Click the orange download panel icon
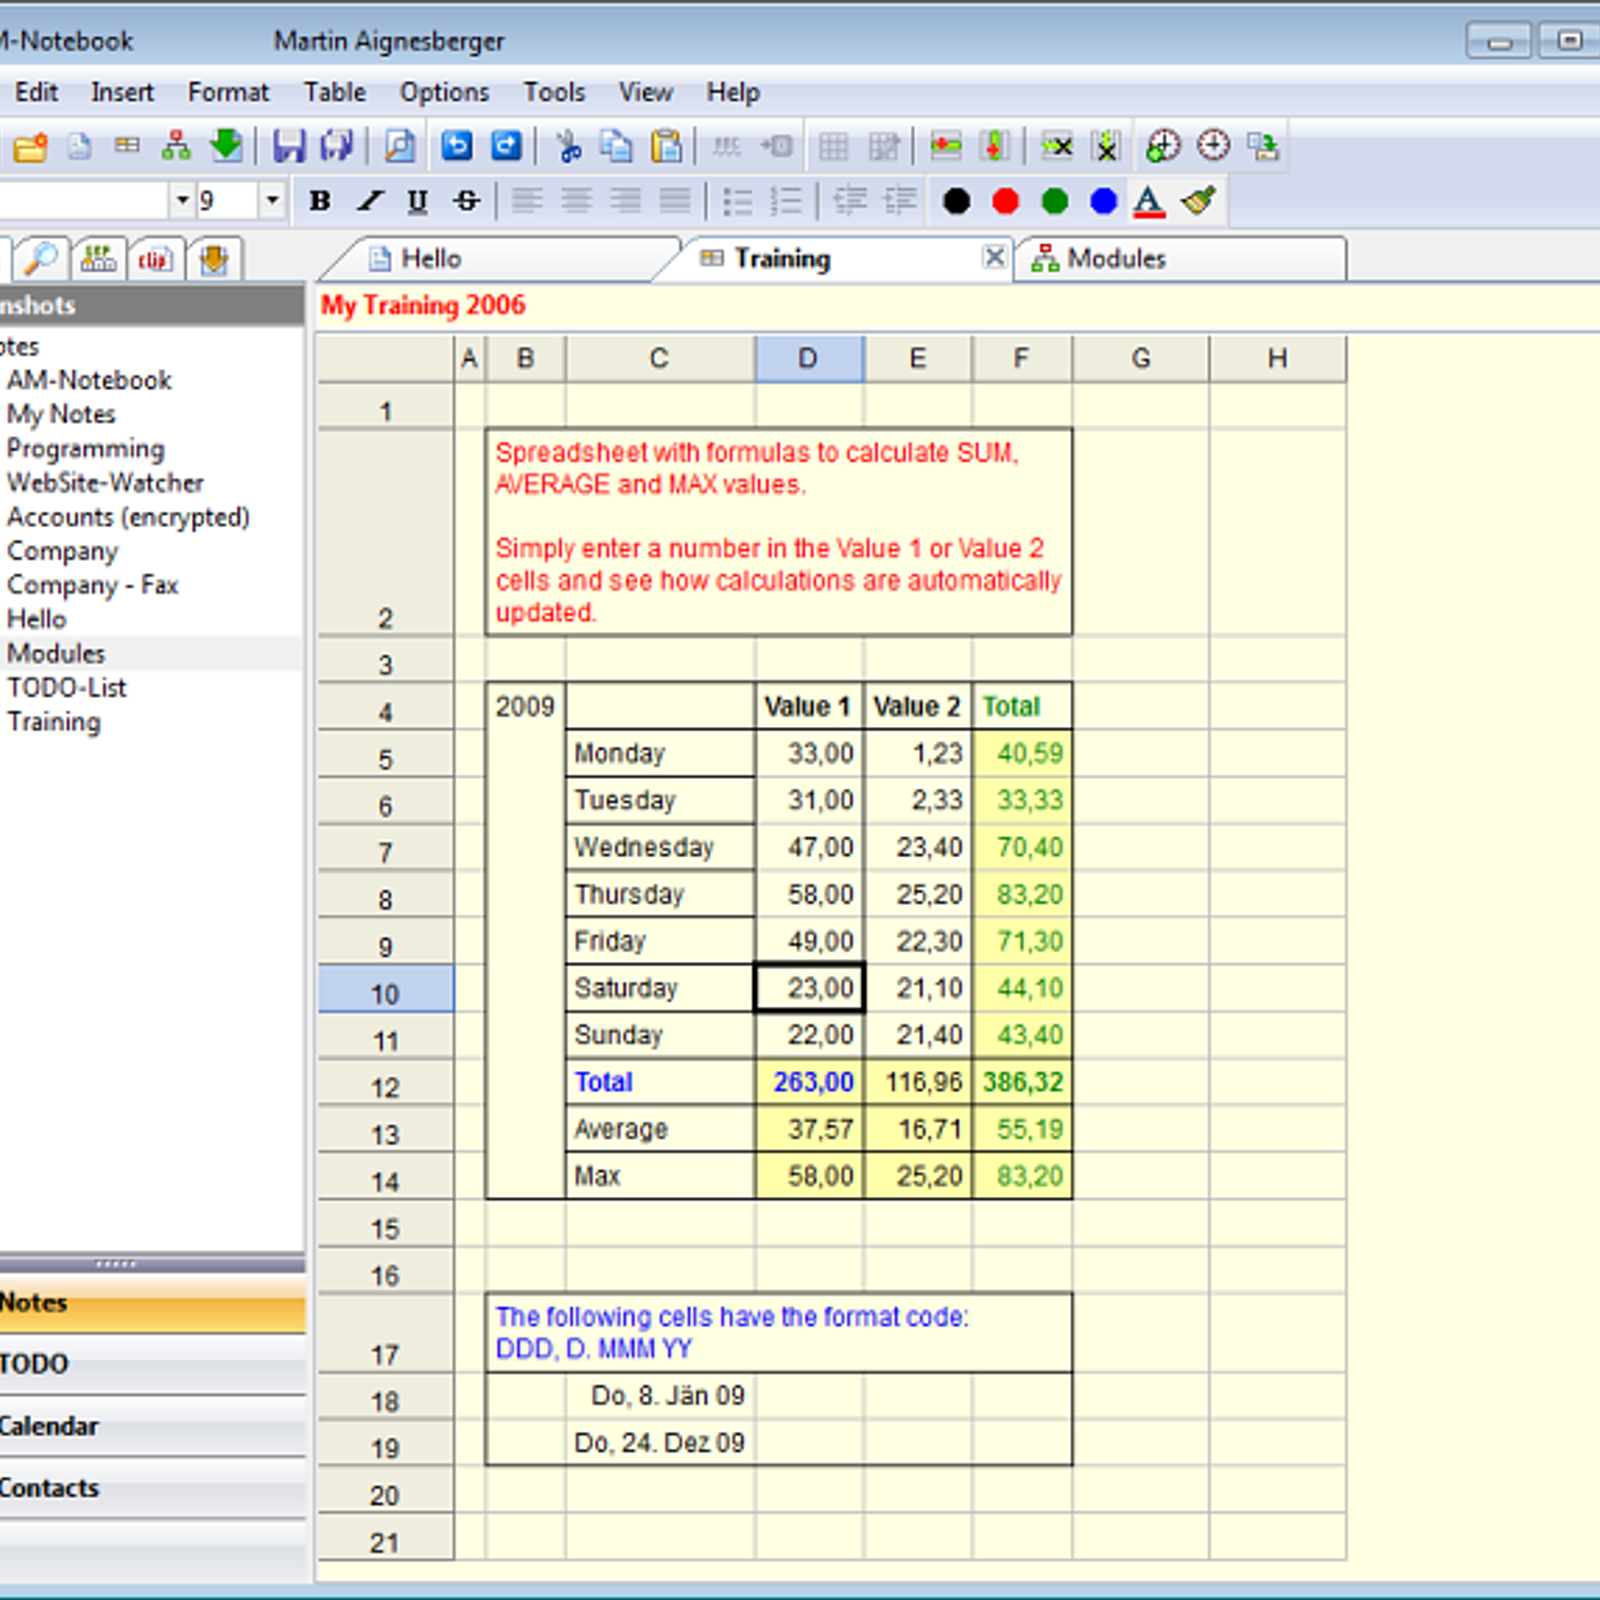Image resolution: width=1600 pixels, height=1600 pixels. [x=214, y=260]
